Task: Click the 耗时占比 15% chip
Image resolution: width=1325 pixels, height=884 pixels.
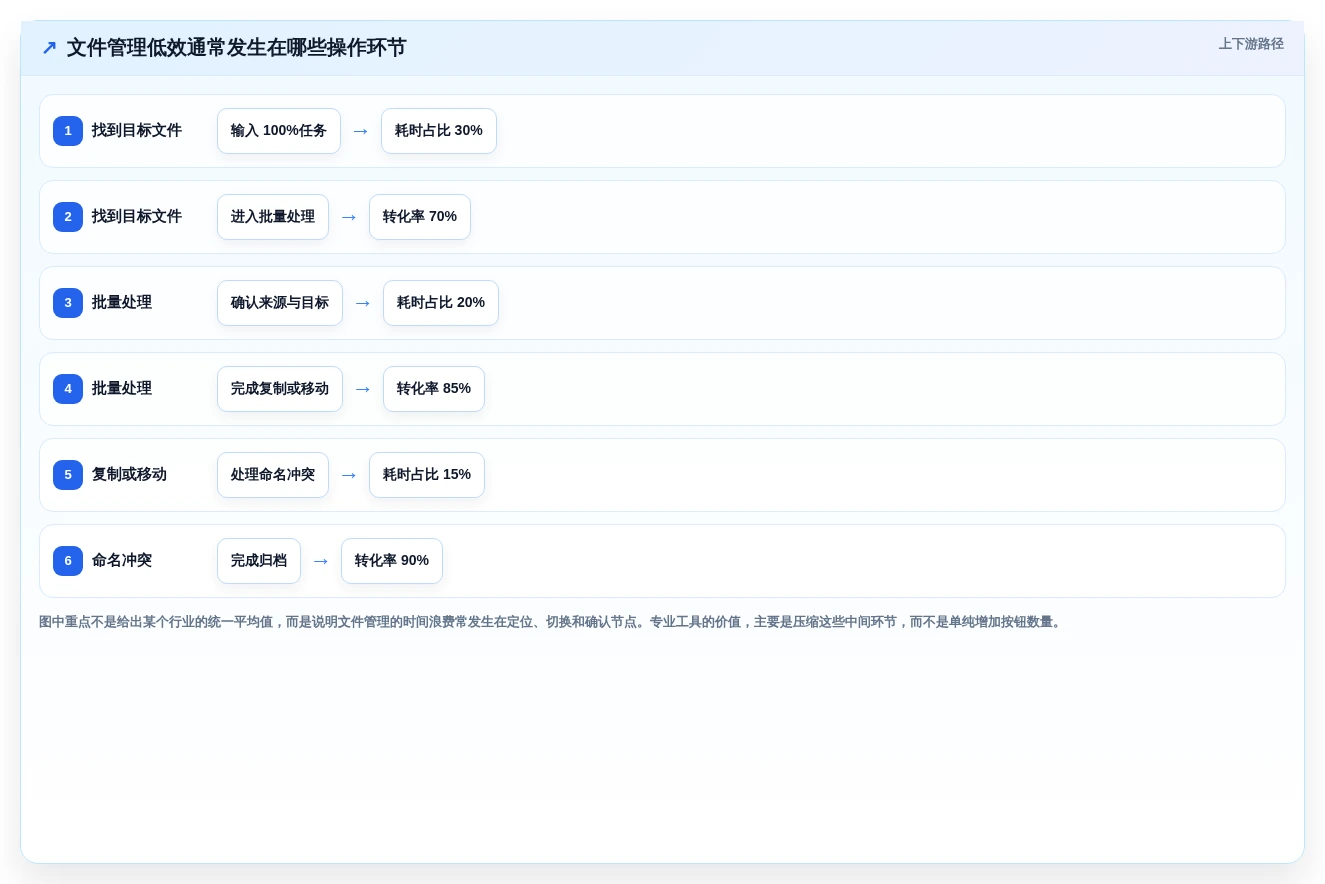Action: coord(427,475)
